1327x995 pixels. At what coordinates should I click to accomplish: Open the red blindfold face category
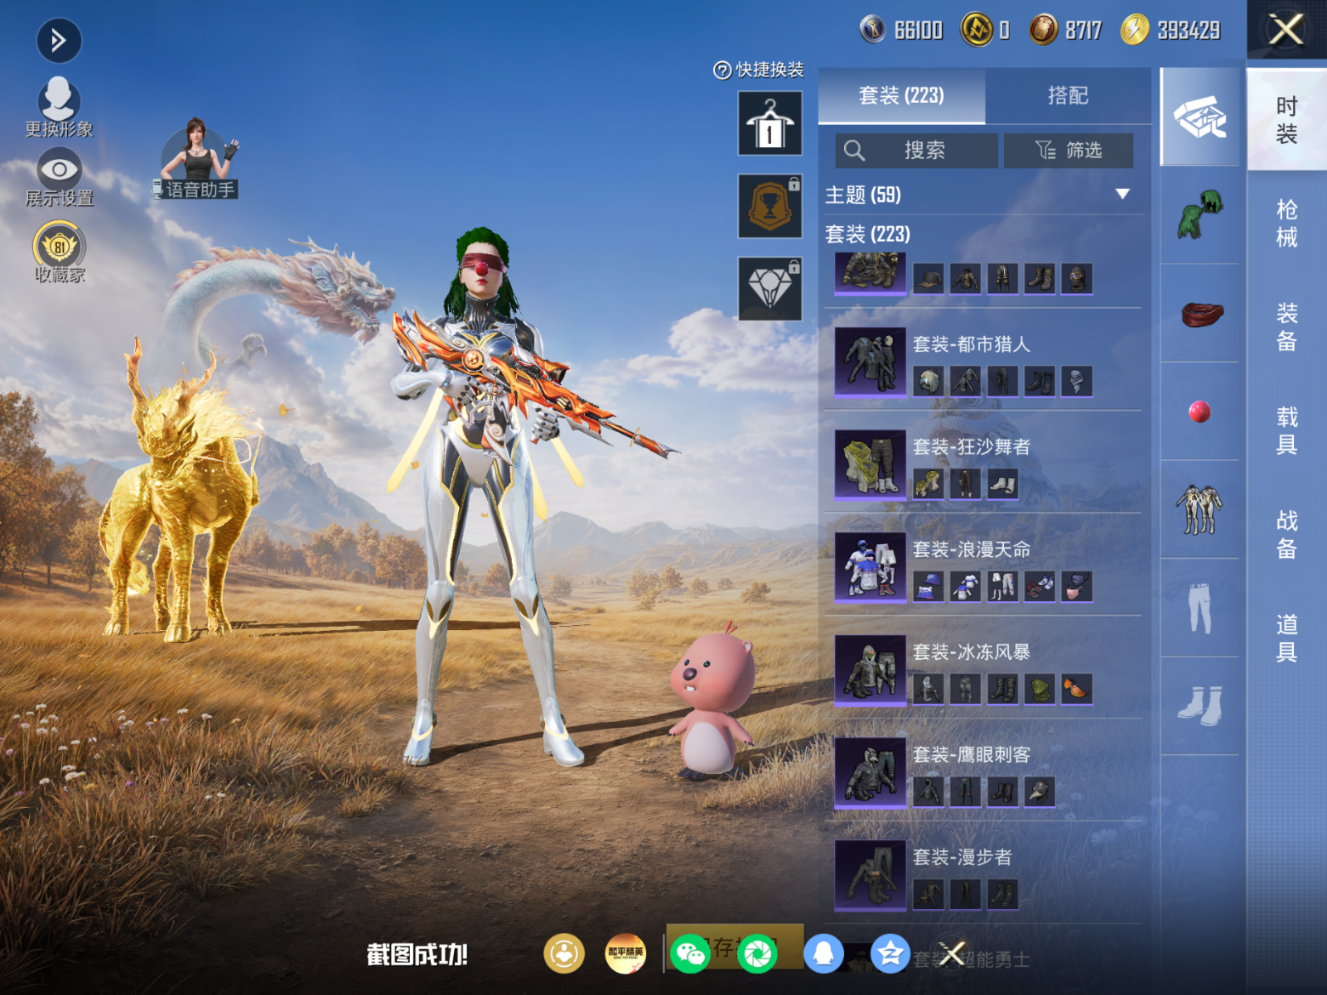pyautogui.click(x=1200, y=314)
